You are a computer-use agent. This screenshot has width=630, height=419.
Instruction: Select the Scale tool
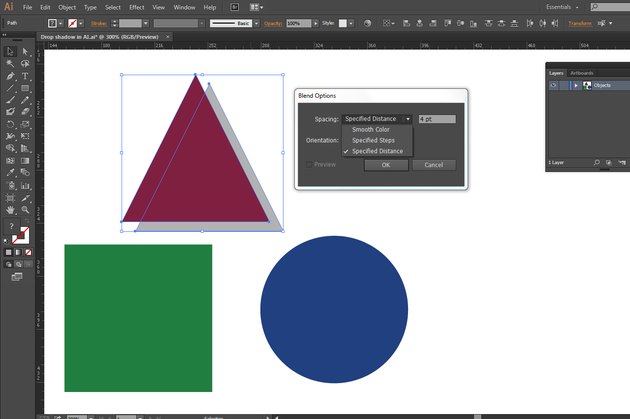point(25,125)
